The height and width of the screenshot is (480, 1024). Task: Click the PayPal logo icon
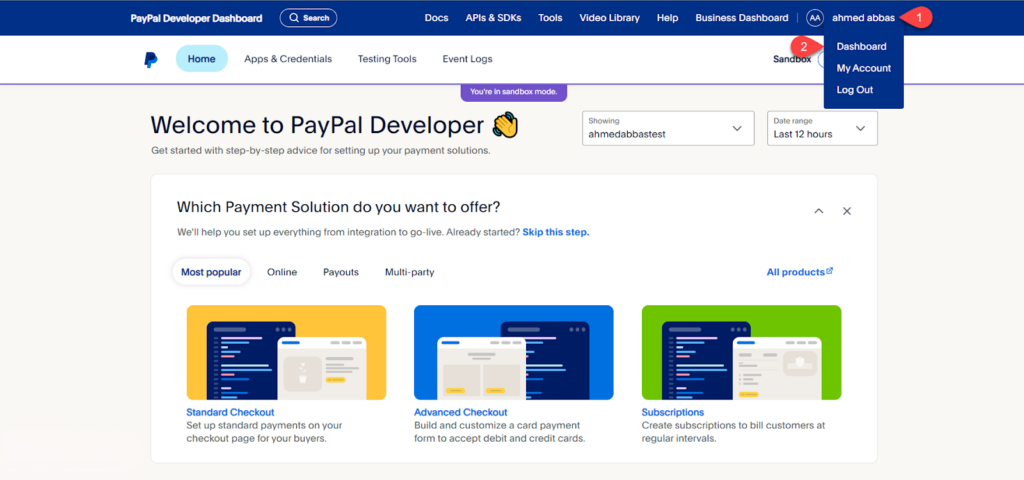pos(151,59)
